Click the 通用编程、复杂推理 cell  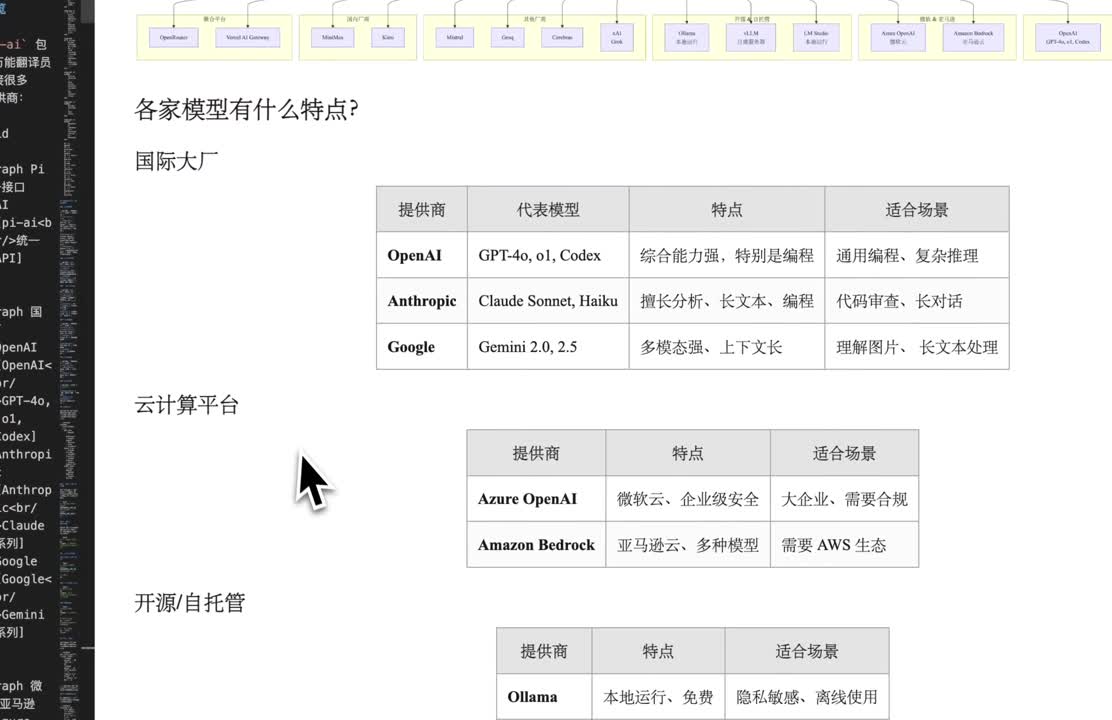(917, 255)
